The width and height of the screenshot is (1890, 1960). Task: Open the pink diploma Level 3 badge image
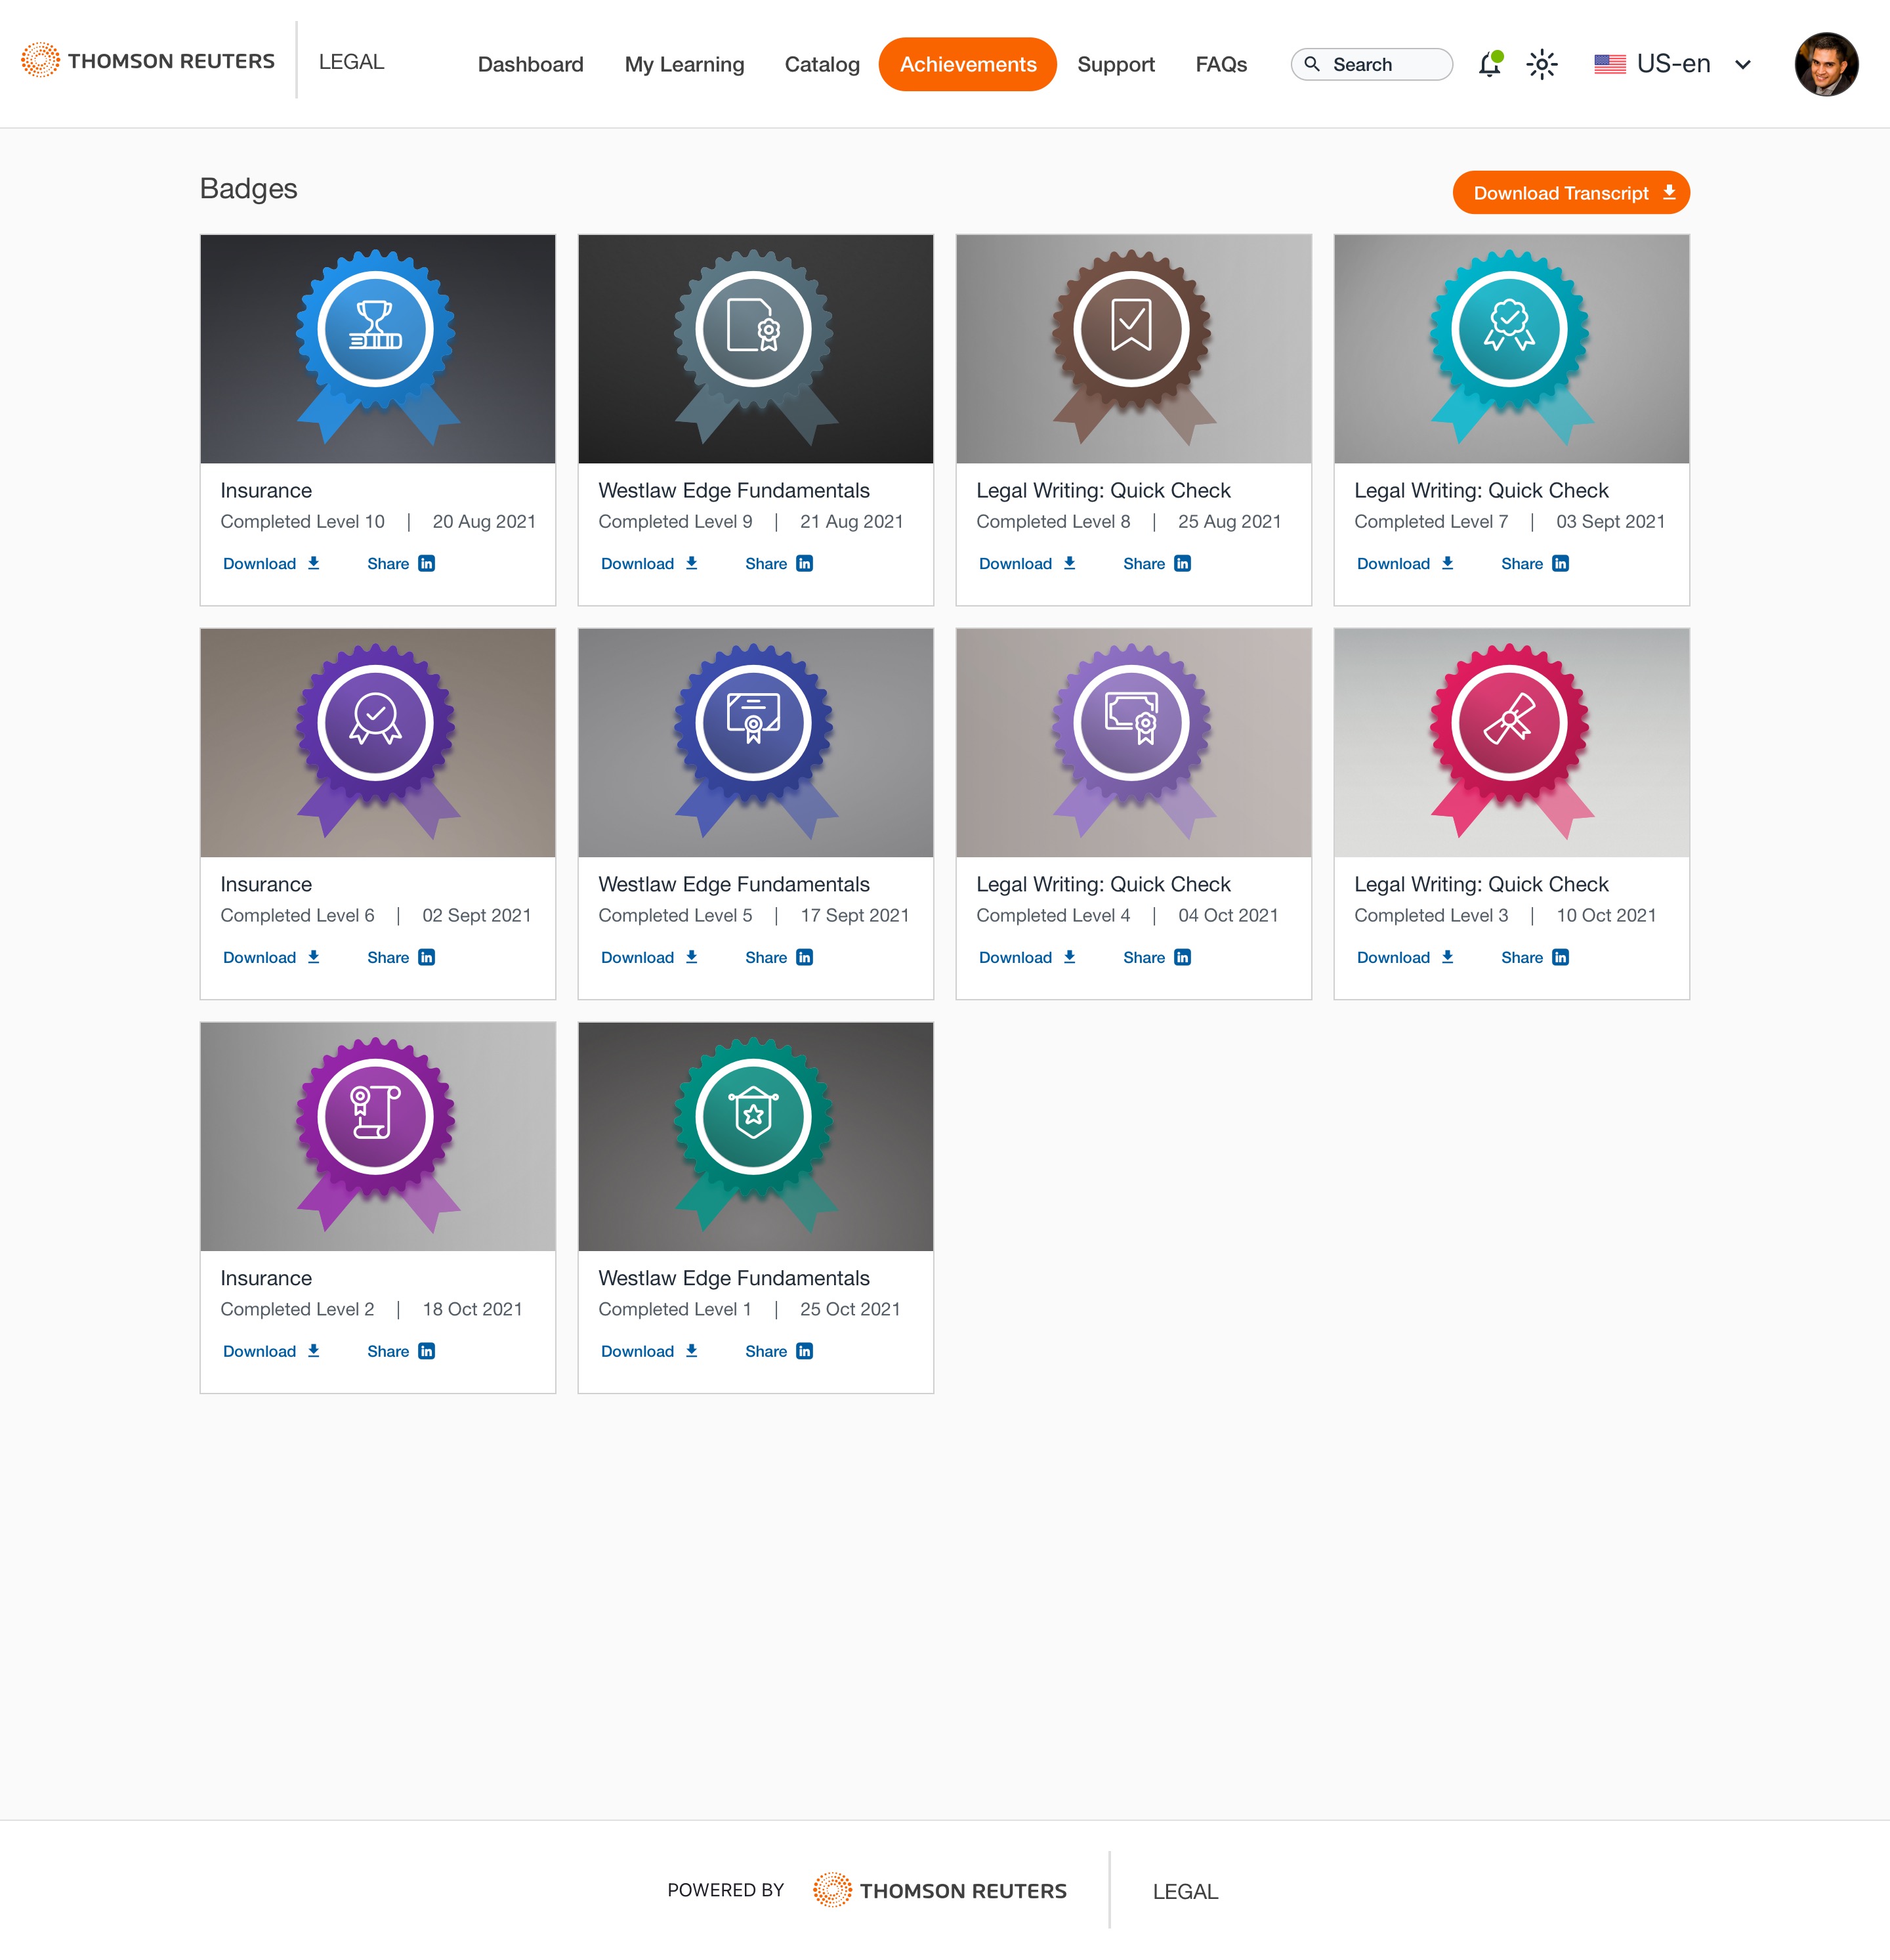(x=1511, y=743)
